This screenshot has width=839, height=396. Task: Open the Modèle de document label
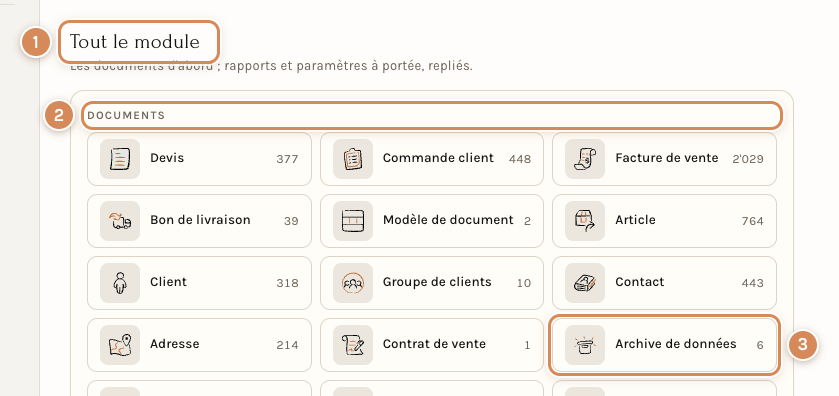(x=448, y=220)
